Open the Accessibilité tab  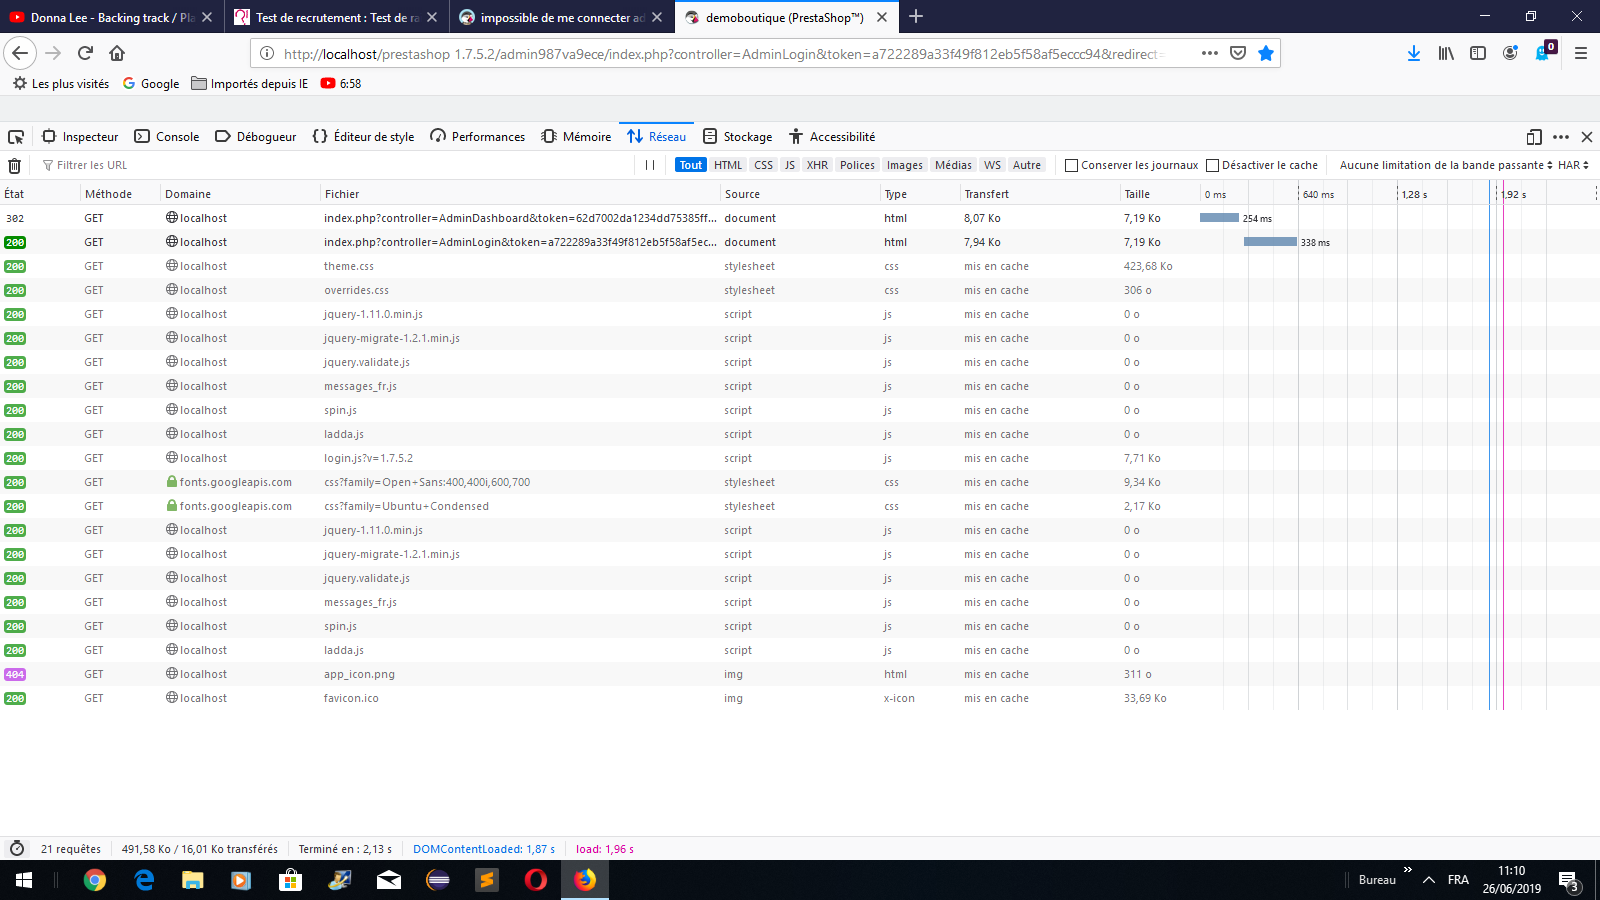832,137
